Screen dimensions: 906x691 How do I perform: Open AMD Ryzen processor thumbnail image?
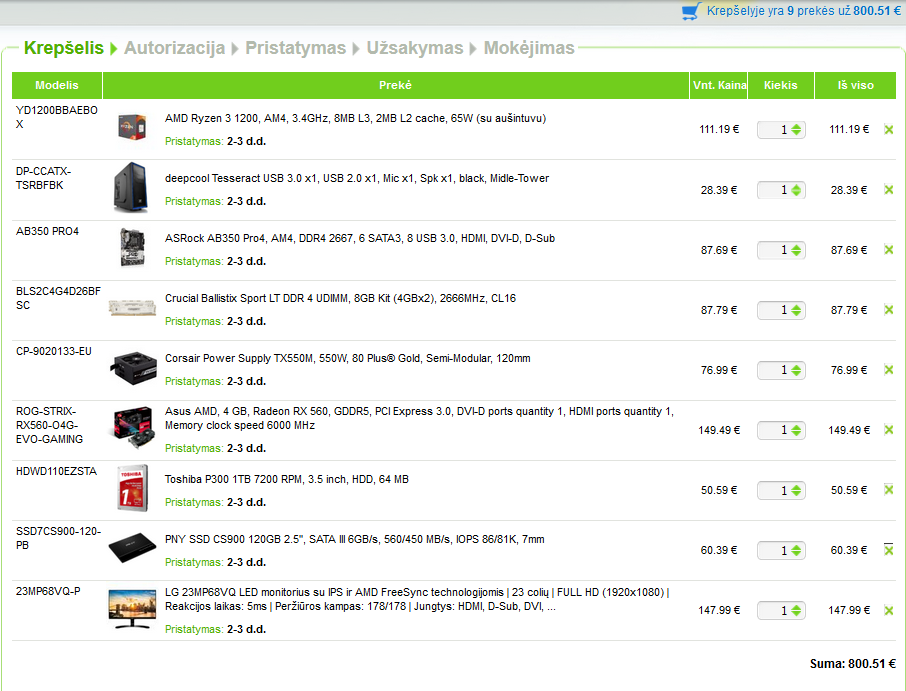pos(132,128)
